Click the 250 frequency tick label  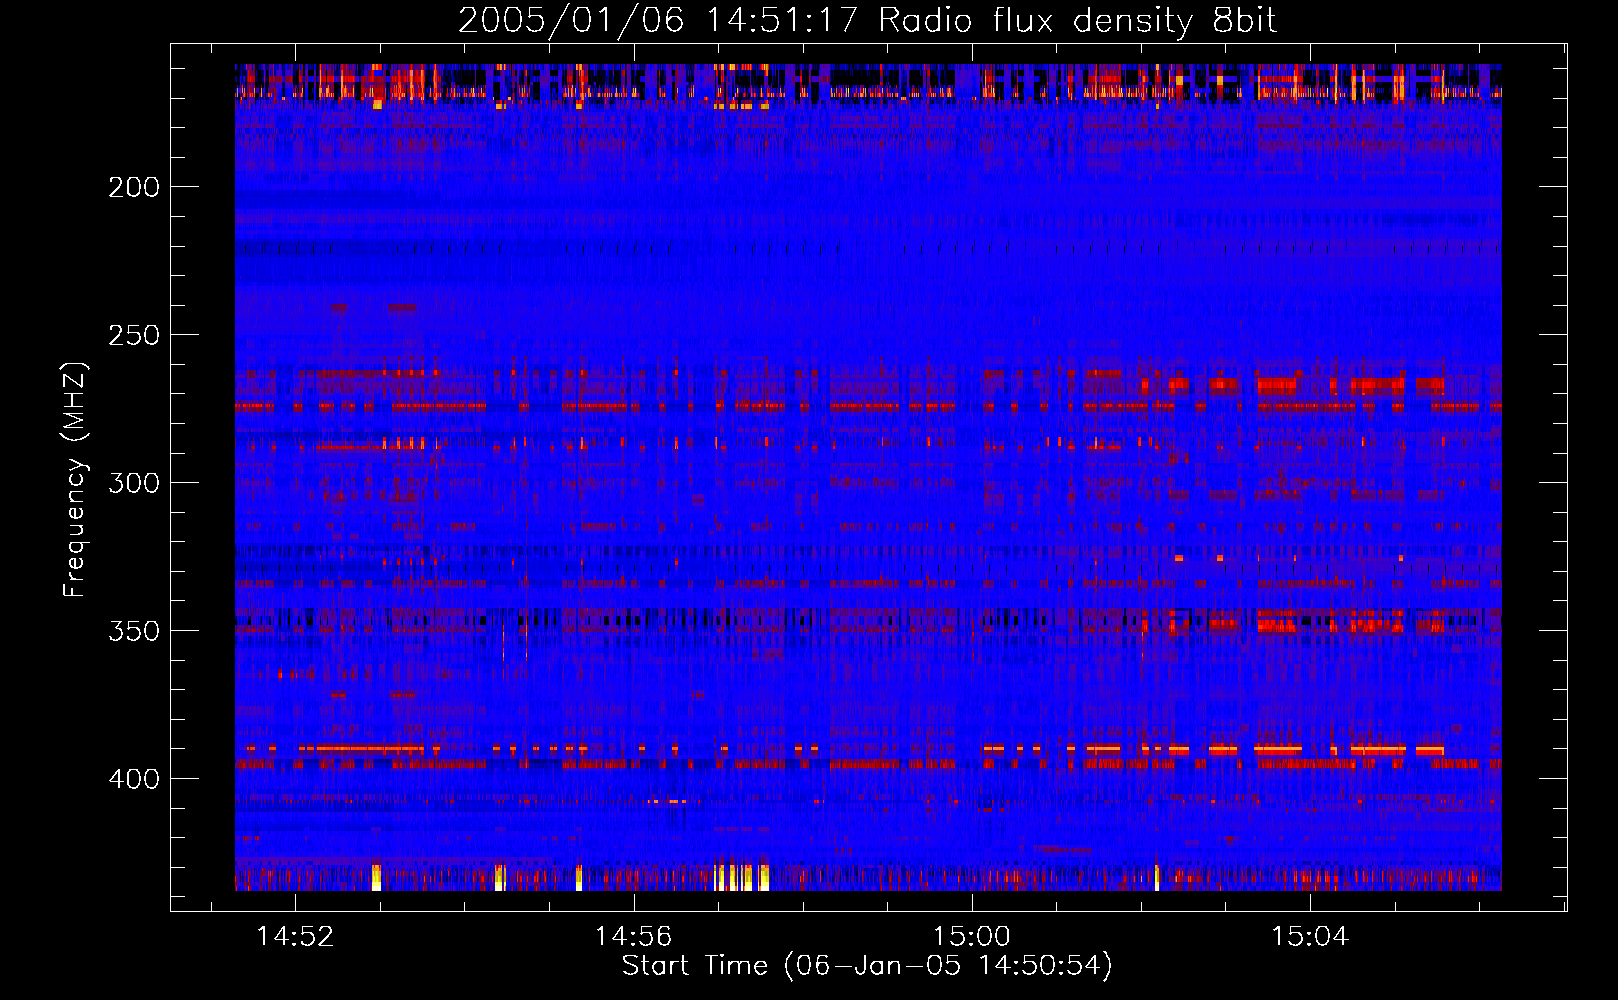pyautogui.click(x=134, y=335)
